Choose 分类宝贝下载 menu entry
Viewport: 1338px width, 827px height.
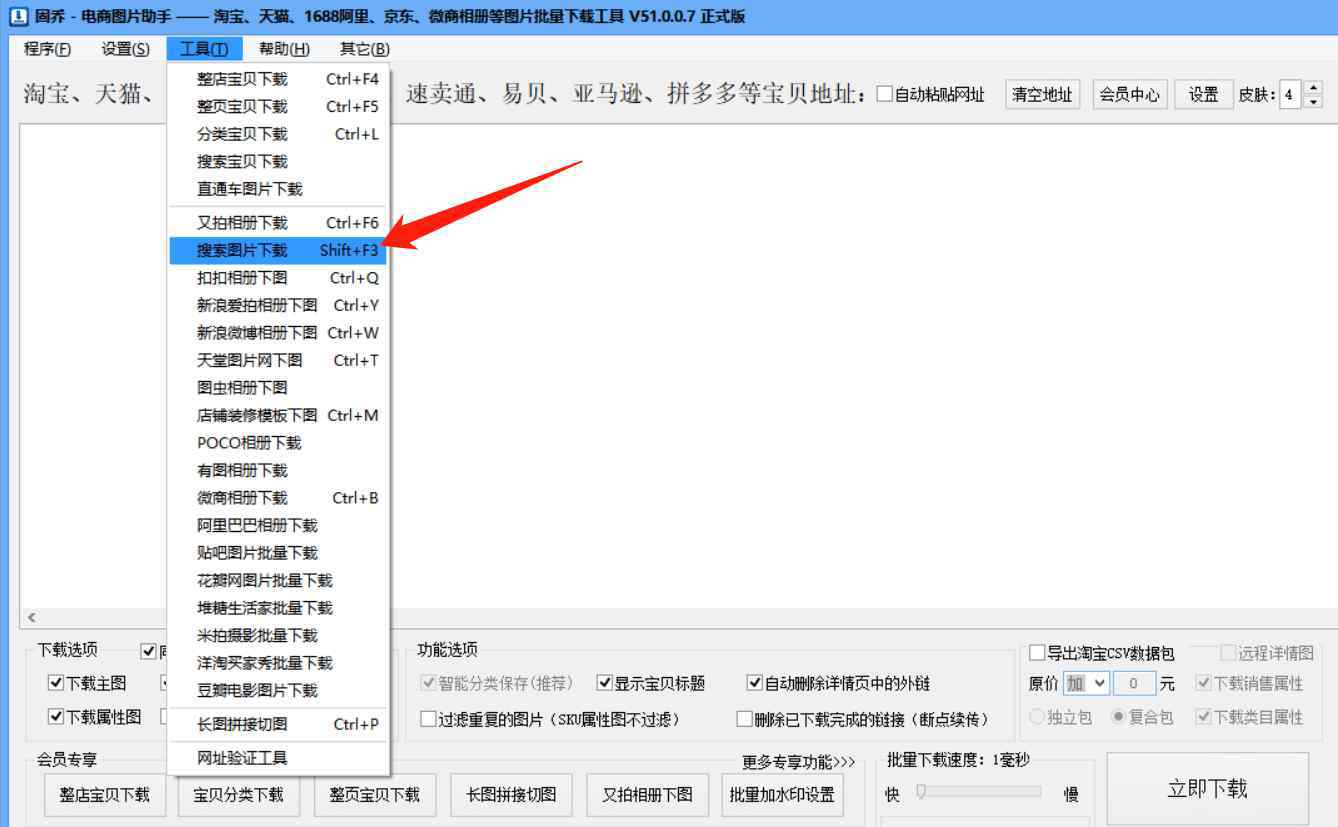pos(278,134)
